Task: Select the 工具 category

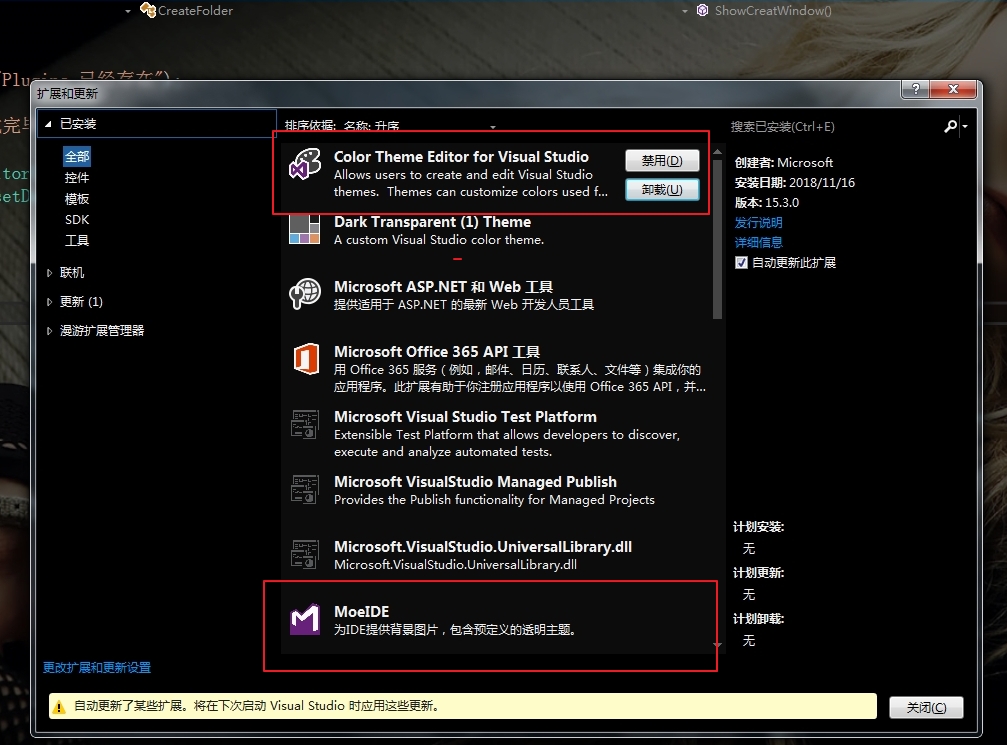Action: (77, 241)
